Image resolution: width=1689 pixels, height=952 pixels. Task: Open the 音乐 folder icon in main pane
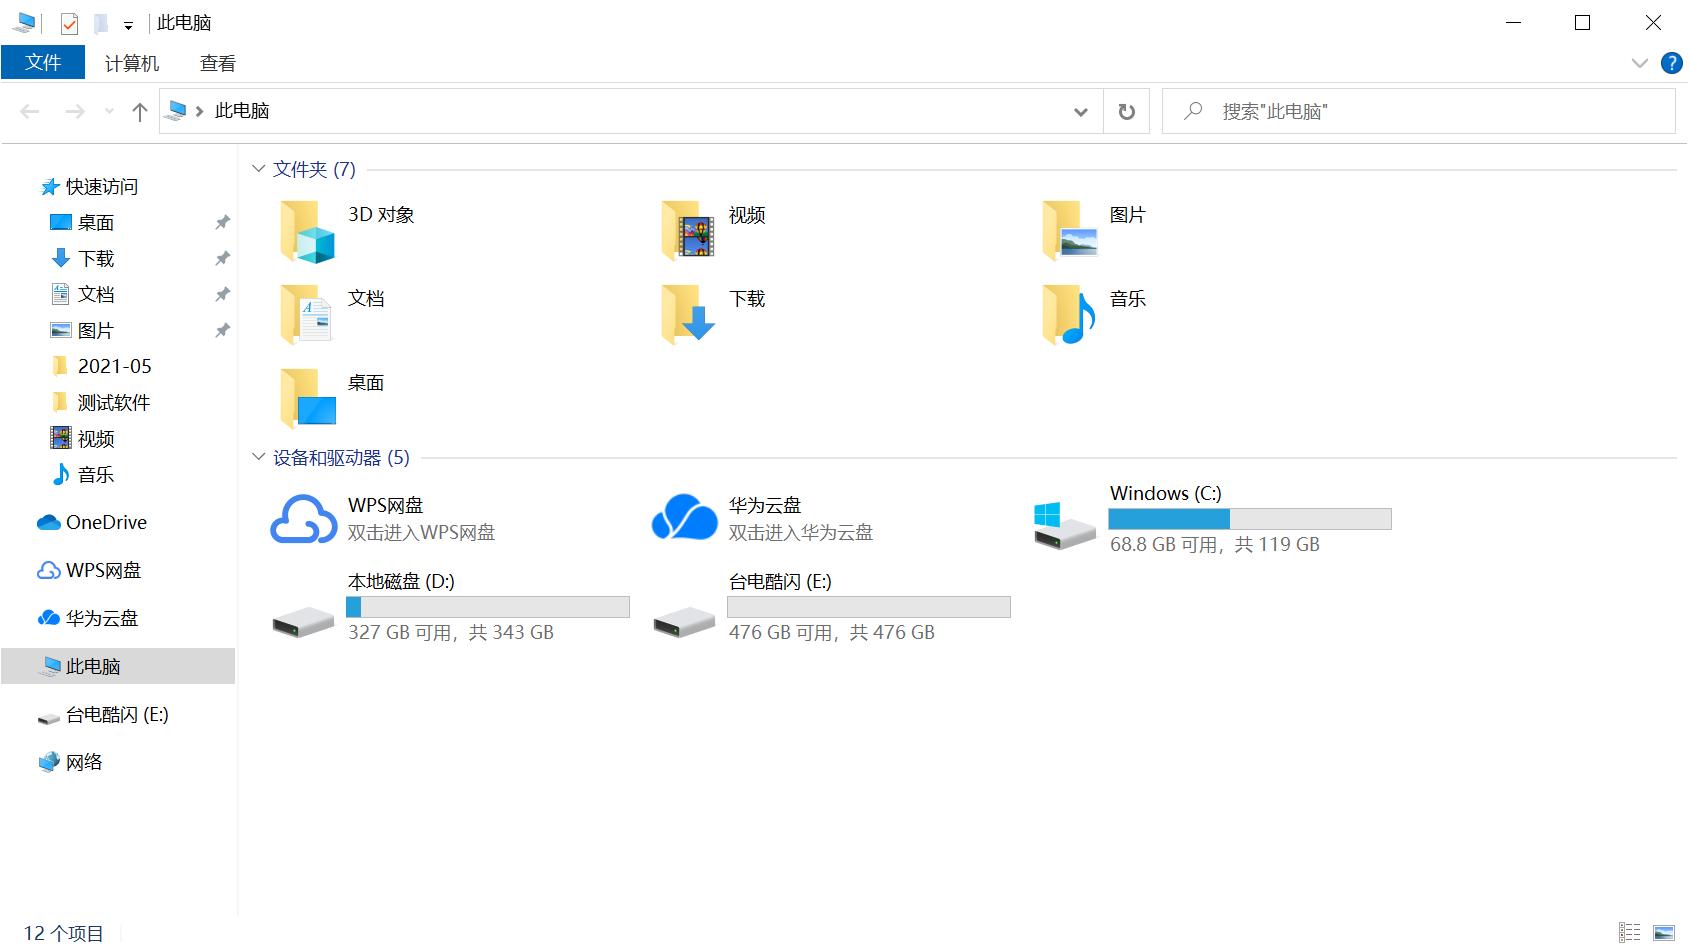coord(1069,315)
